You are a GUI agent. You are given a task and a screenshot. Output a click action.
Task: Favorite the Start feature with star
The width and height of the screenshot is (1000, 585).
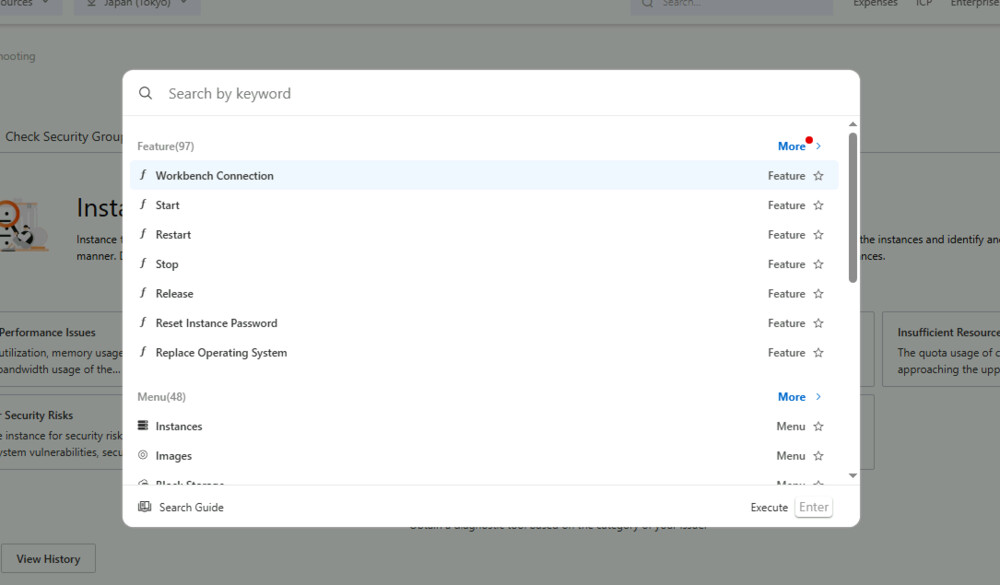tap(818, 205)
